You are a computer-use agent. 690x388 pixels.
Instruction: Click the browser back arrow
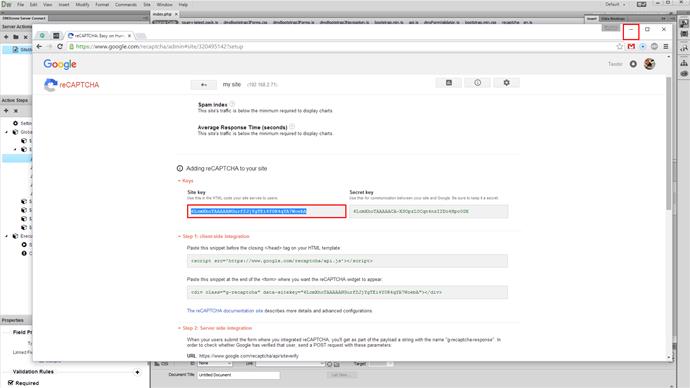point(39,46)
